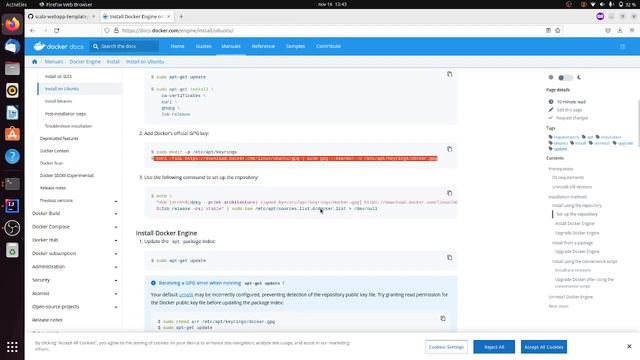640x360 pixels.
Task: Open OBS Studio from the dock
Action: [12, 228]
